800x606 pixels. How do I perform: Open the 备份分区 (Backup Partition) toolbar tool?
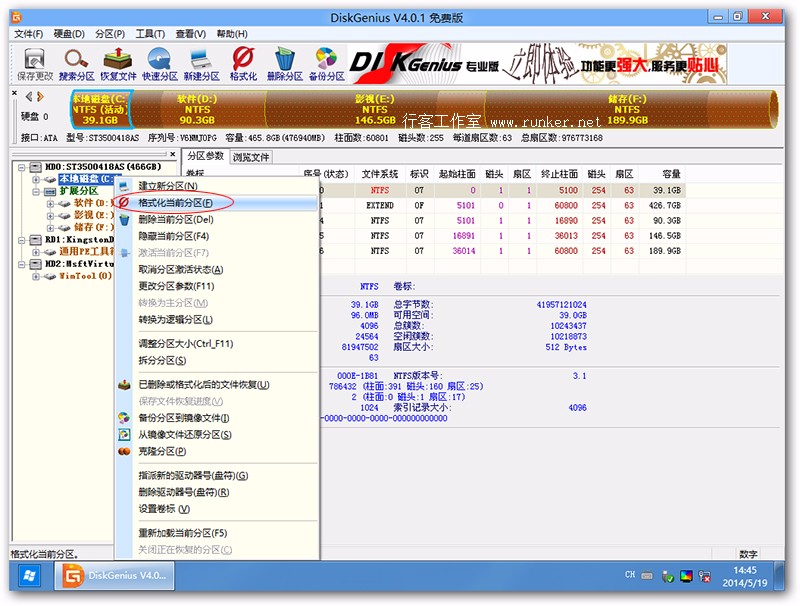[x=326, y=64]
